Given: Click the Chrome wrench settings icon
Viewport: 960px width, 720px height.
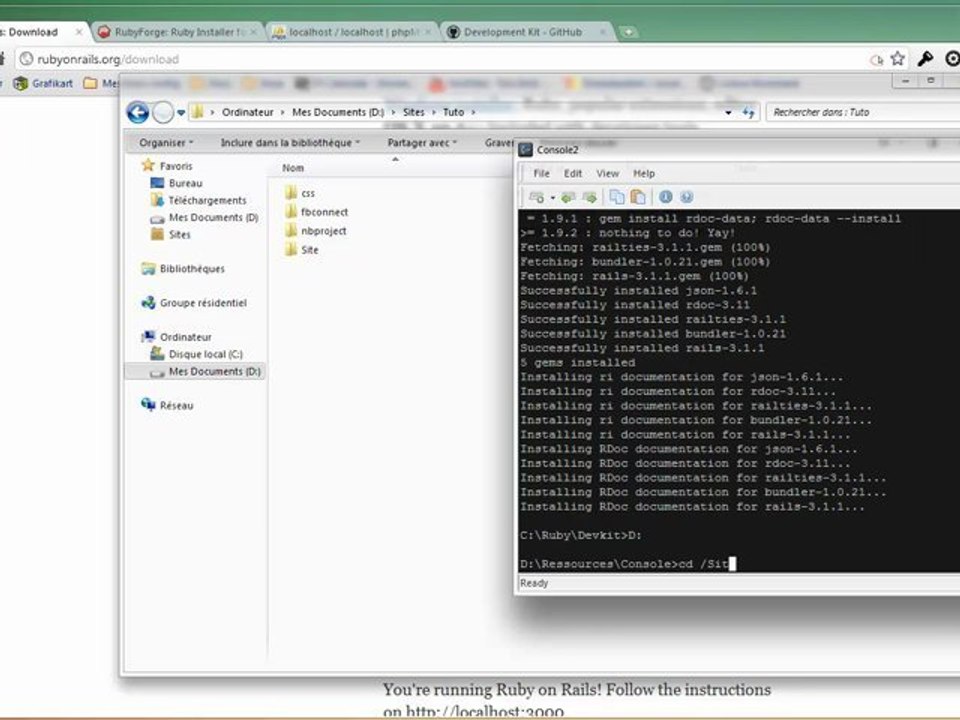Looking at the screenshot, I should (925, 59).
